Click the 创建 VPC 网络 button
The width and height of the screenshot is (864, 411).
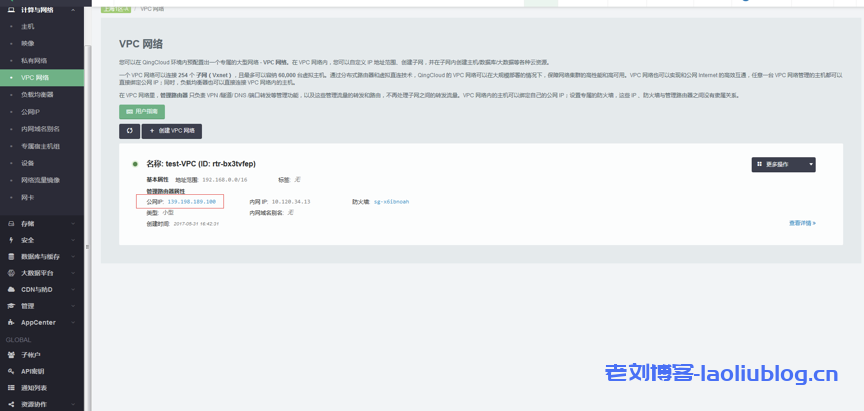click(x=173, y=131)
